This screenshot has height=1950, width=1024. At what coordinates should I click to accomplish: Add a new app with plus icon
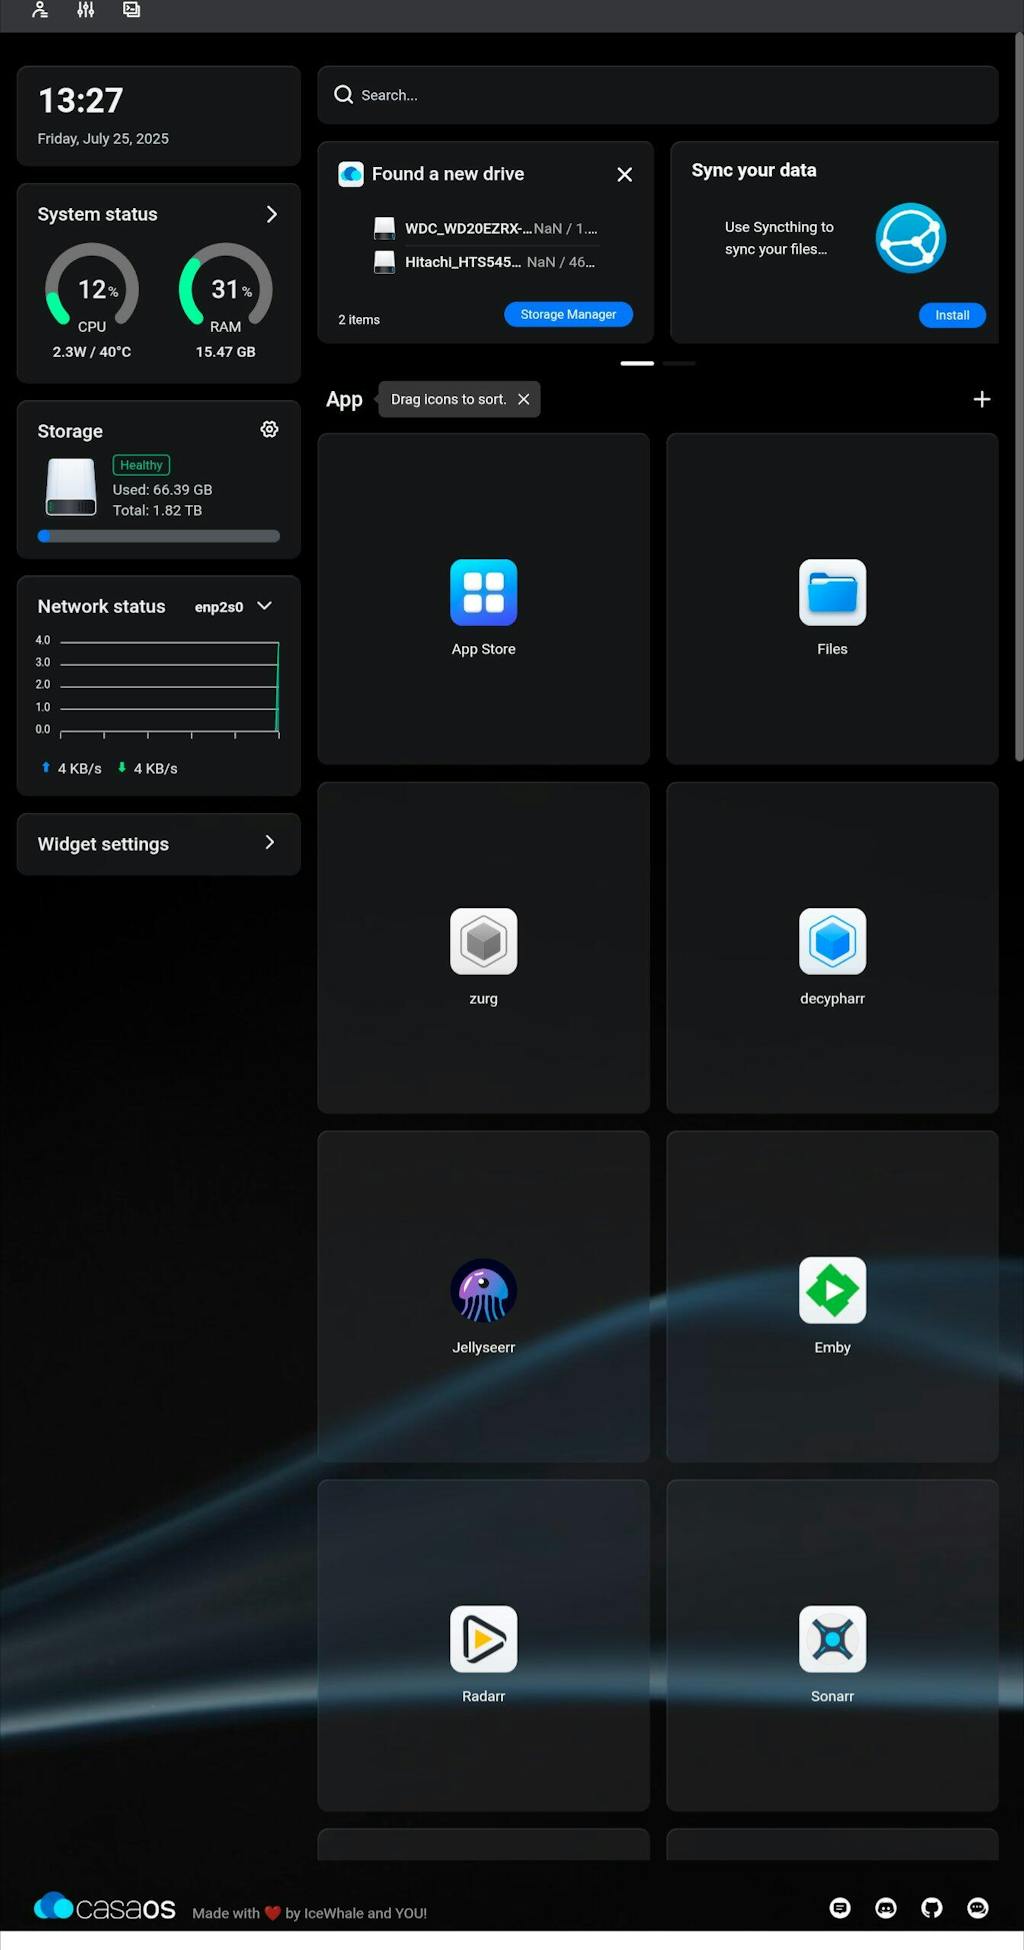(x=981, y=399)
